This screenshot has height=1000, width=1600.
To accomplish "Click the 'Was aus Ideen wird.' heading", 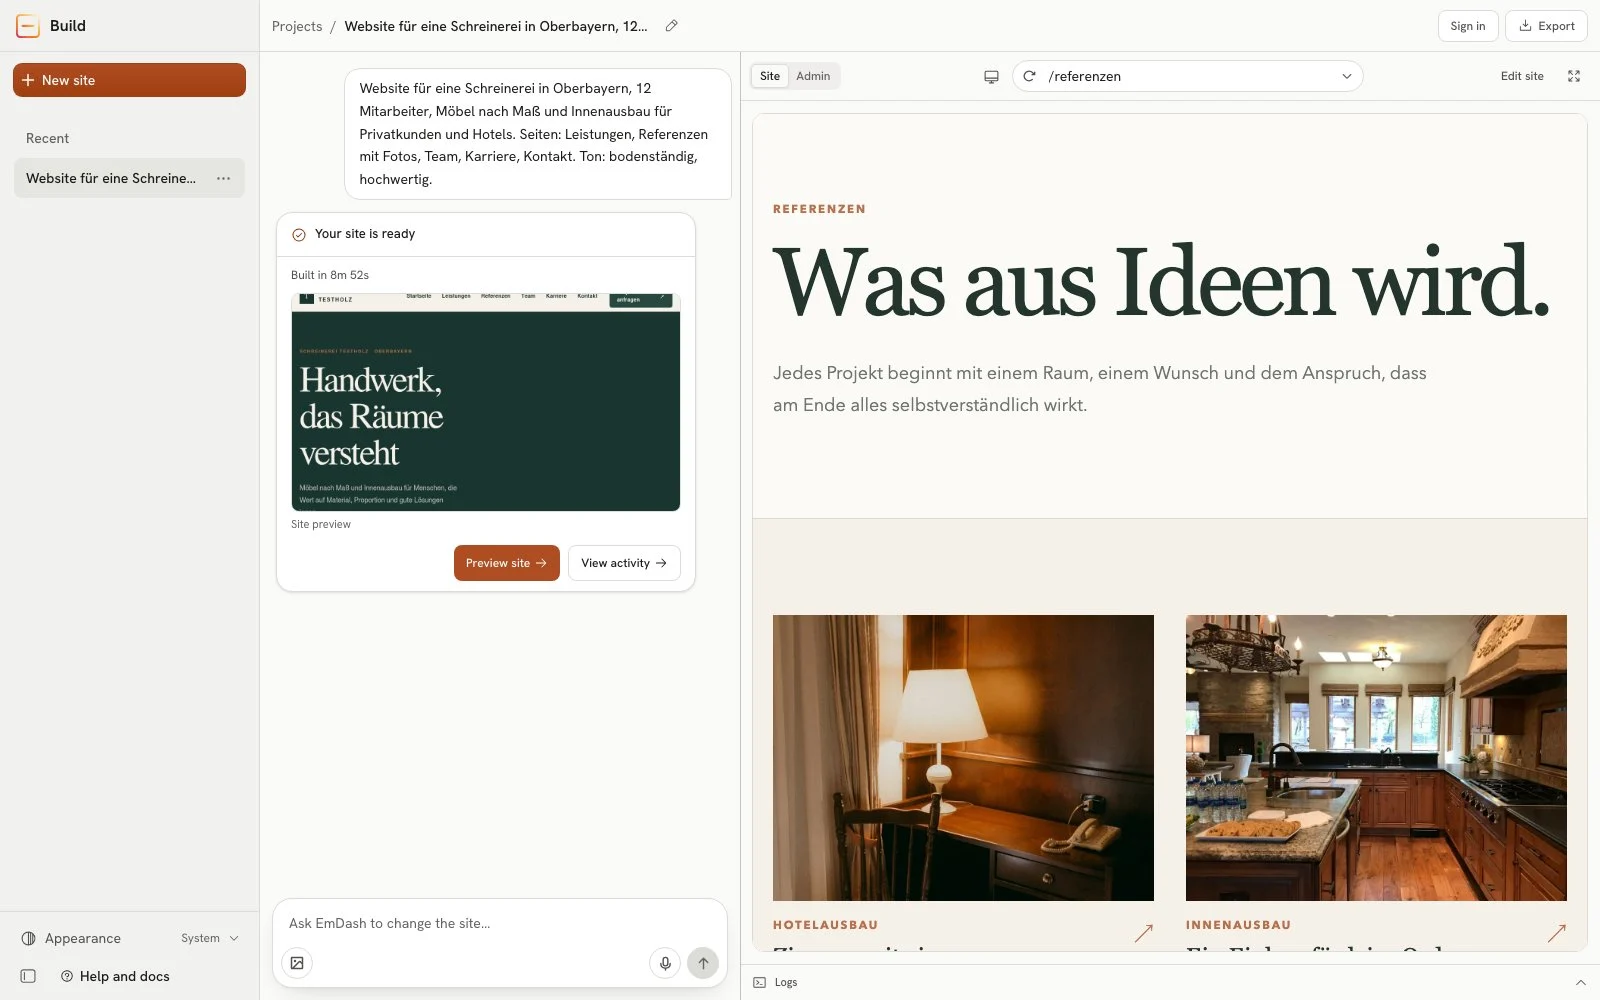I will coord(1161,282).
